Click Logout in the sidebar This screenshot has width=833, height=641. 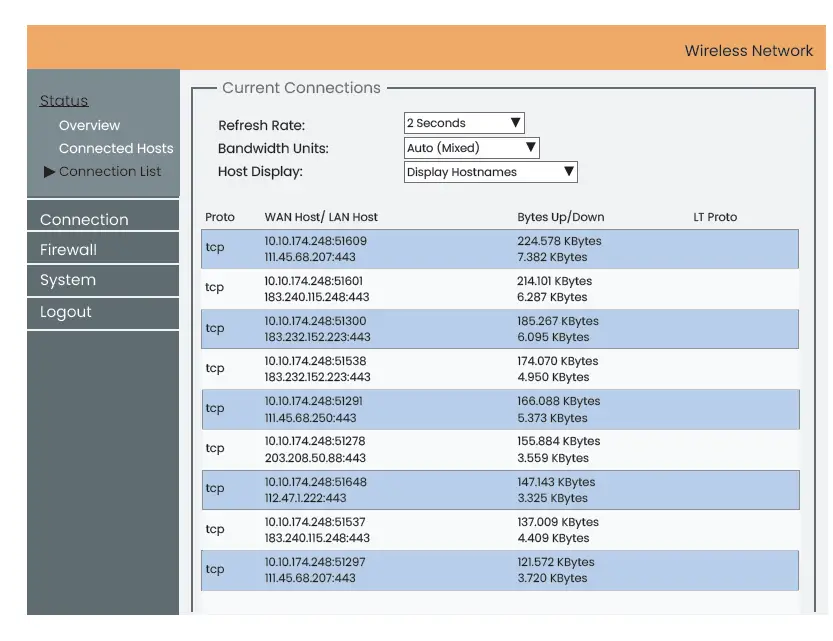click(66, 312)
